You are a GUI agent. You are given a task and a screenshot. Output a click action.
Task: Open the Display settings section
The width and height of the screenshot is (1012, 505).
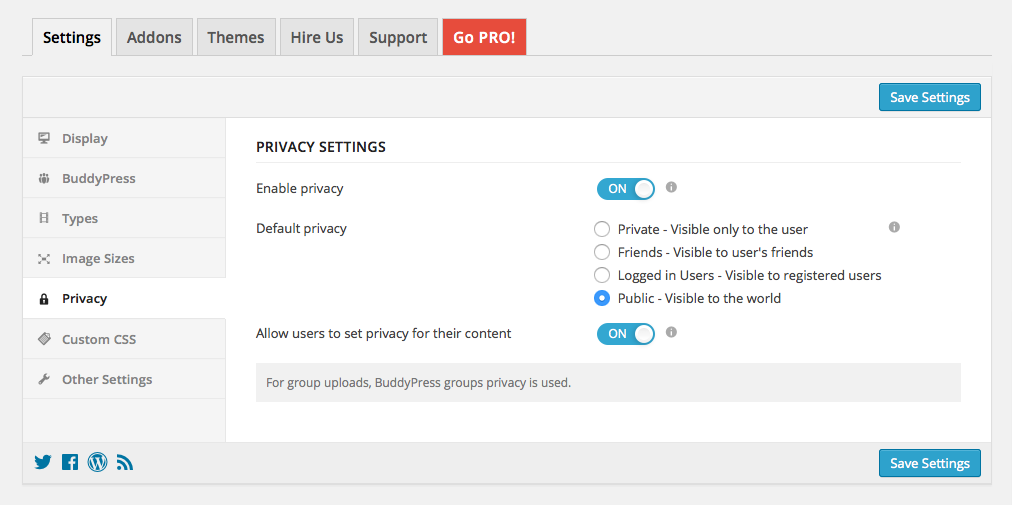click(x=84, y=138)
